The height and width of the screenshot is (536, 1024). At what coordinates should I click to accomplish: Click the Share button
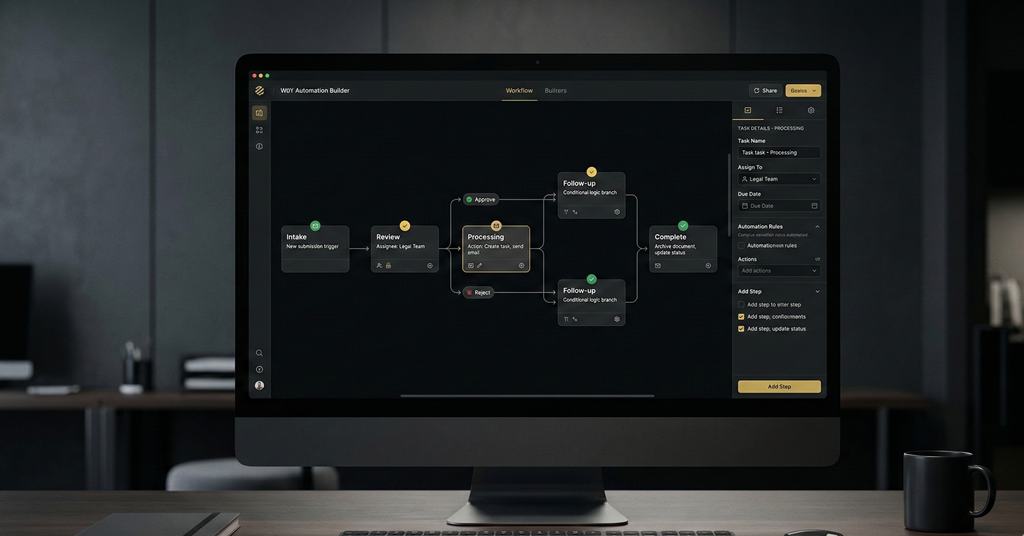[x=765, y=91]
